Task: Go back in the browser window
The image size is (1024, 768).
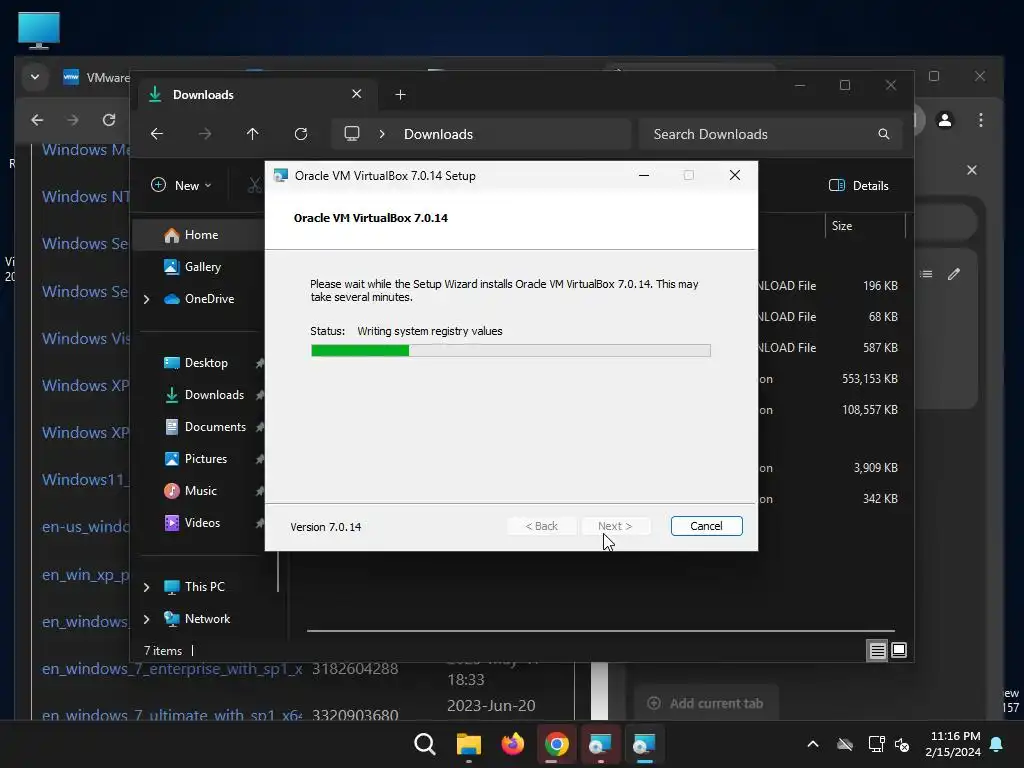Action: tap(37, 120)
